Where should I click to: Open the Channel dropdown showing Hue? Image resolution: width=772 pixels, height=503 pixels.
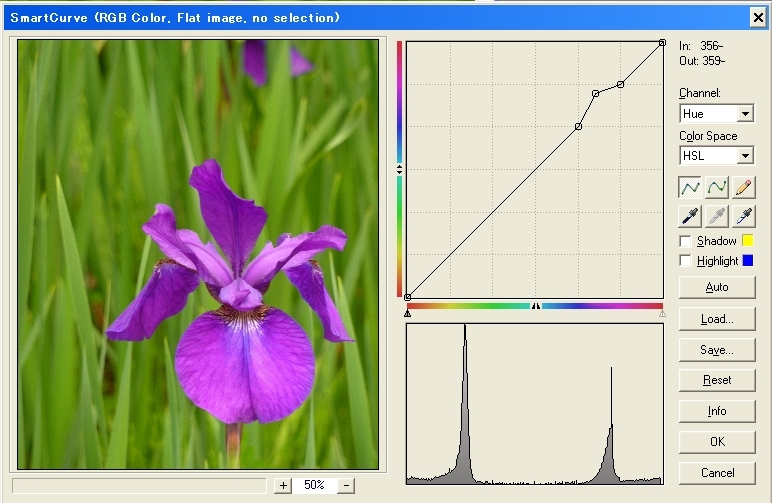(x=716, y=114)
